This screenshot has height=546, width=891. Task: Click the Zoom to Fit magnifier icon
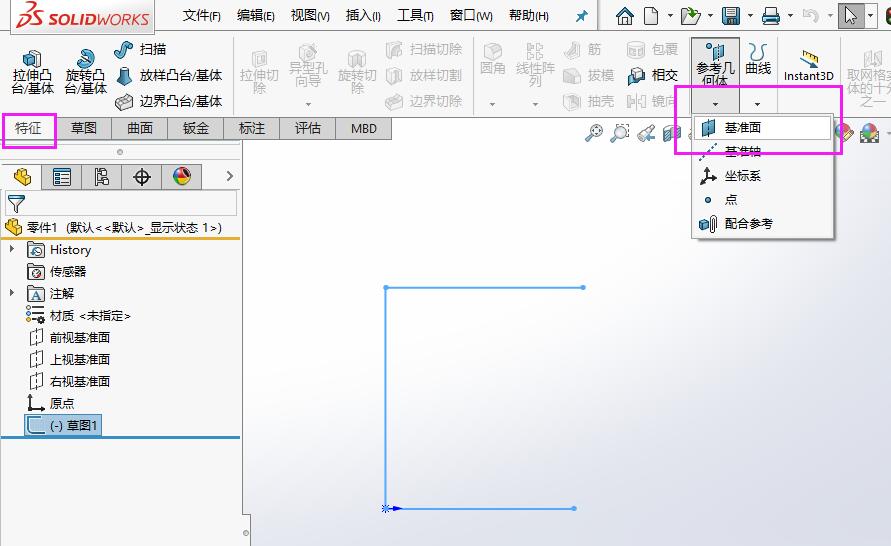[x=594, y=134]
